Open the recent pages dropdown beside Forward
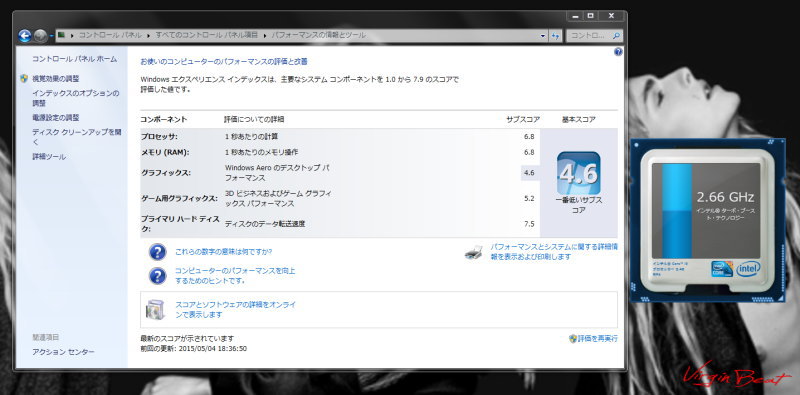Image resolution: width=800 pixels, height=395 pixels. tap(52, 36)
